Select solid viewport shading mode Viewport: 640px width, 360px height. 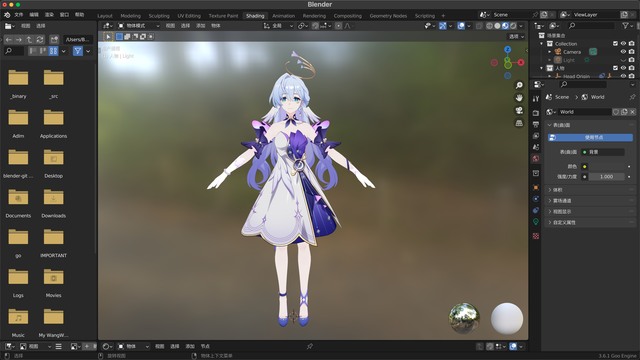[x=497, y=26]
